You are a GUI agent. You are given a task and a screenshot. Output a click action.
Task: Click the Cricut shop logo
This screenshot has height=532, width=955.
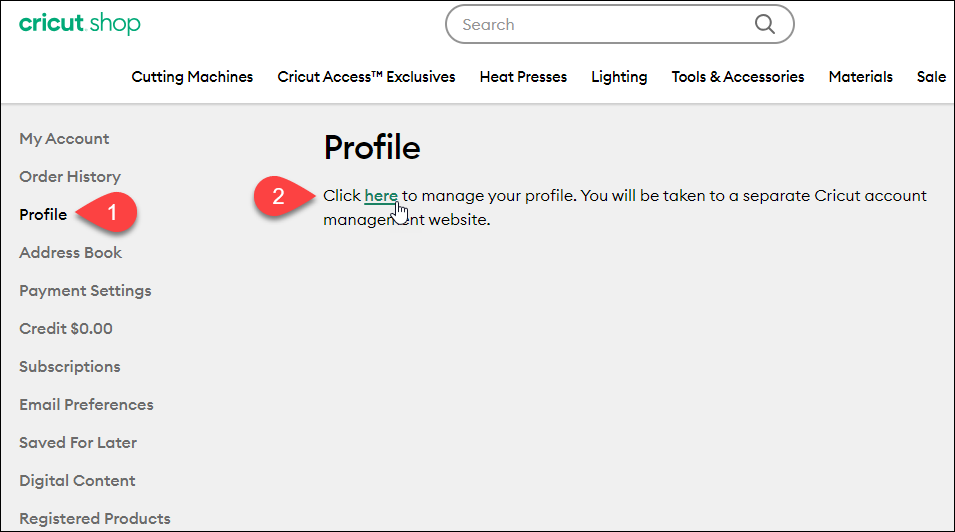click(x=80, y=24)
